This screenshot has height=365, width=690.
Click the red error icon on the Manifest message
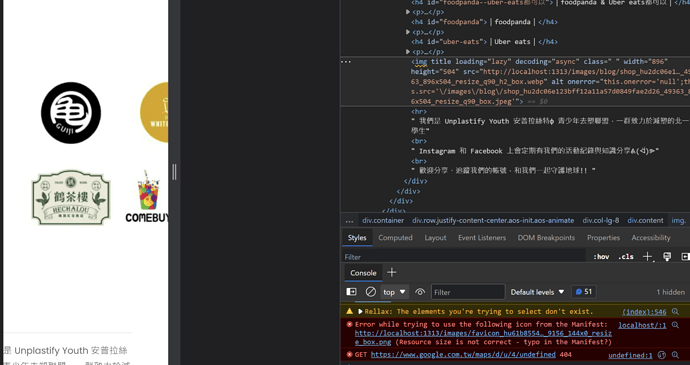[x=349, y=324]
